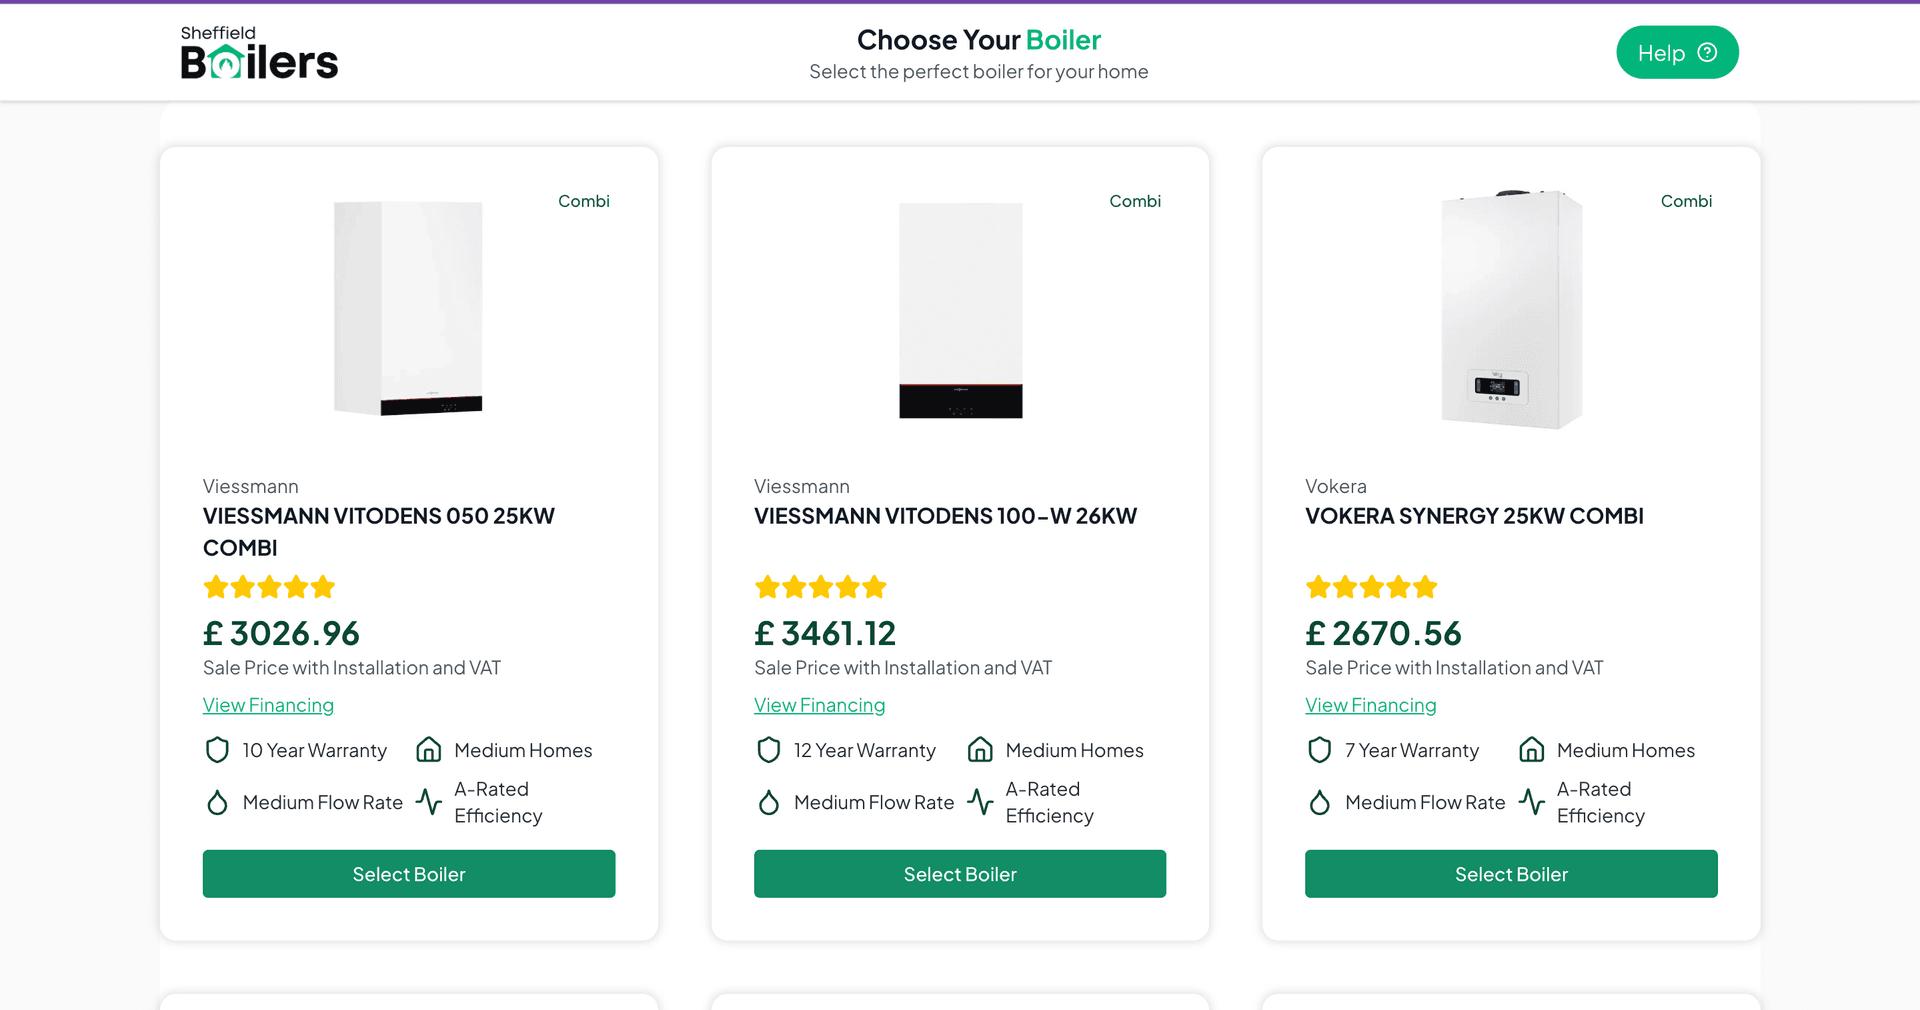Click the shield warranty icon on Vitodens 050 card
Screen dimensions: 1920x1010
coord(217,750)
